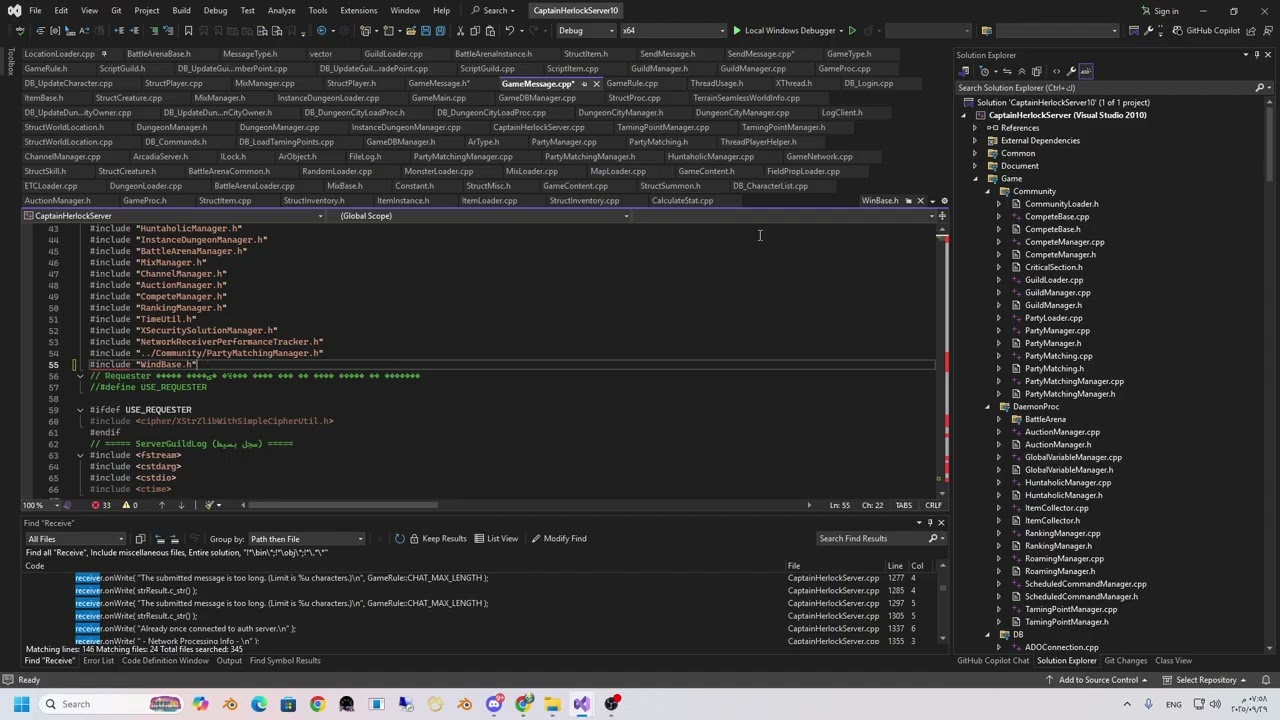Open the All Files scope dropdown
Screen dimensions: 1280x720
(x=75, y=539)
